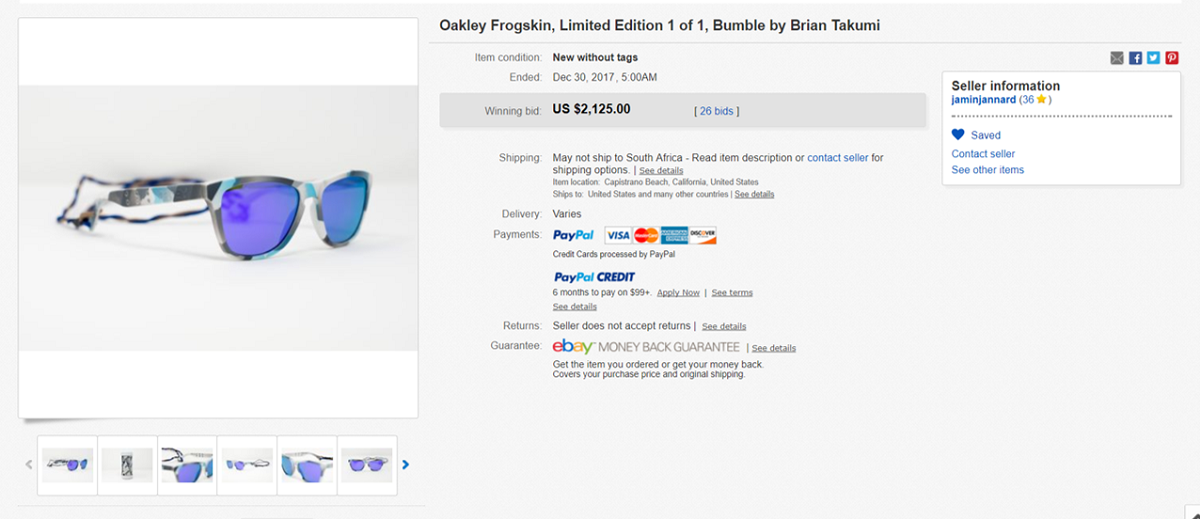This screenshot has width=1200, height=519.
Task: Open seller profile jaminjannard
Action: [983, 100]
